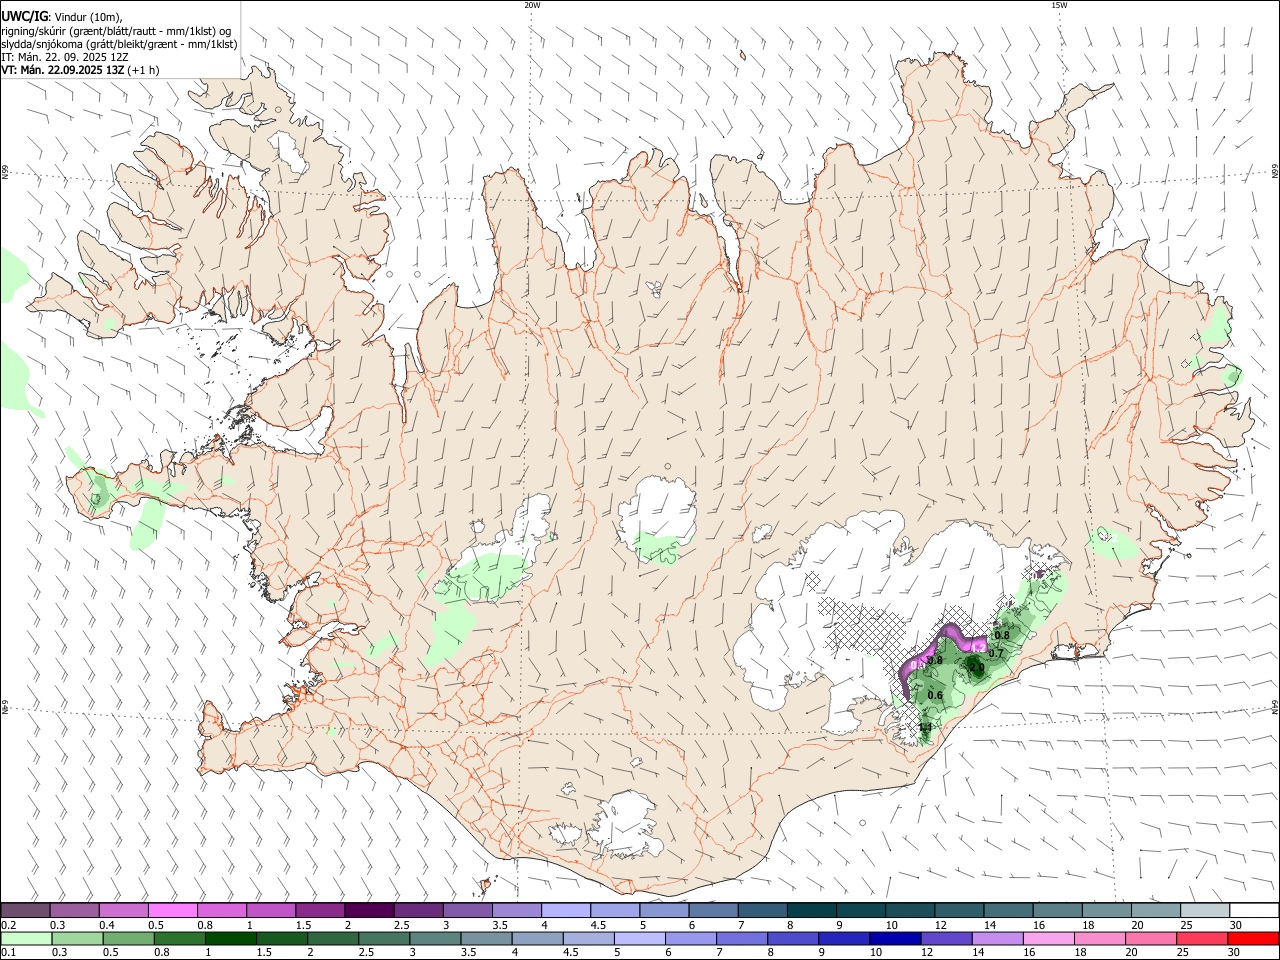
Task: Click the darkest green swatch in rain legend
Action: [231, 939]
